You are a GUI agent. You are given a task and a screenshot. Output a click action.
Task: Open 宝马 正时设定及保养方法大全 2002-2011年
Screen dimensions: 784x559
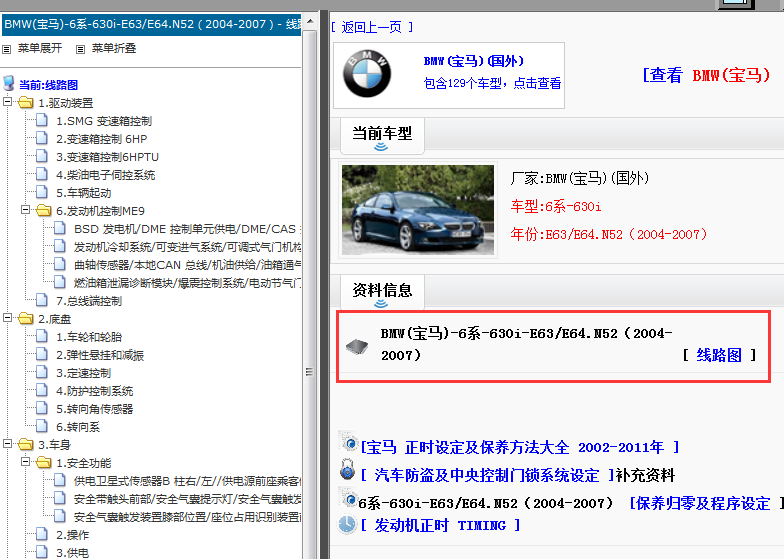[x=520, y=447]
